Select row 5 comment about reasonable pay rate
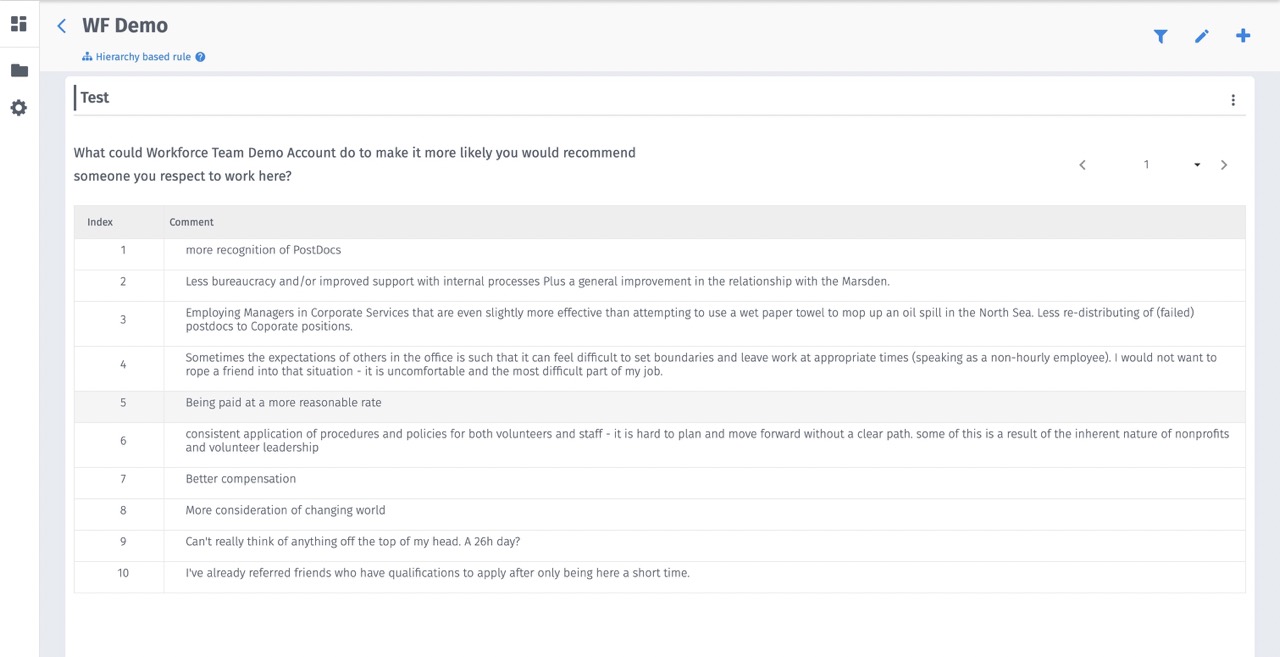1280x657 pixels. [283, 402]
